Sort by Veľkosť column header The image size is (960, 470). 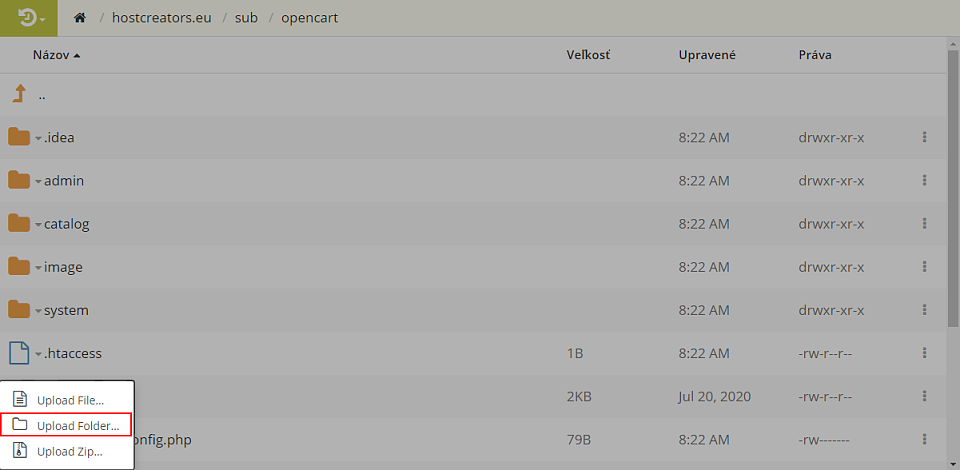click(588, 55)
